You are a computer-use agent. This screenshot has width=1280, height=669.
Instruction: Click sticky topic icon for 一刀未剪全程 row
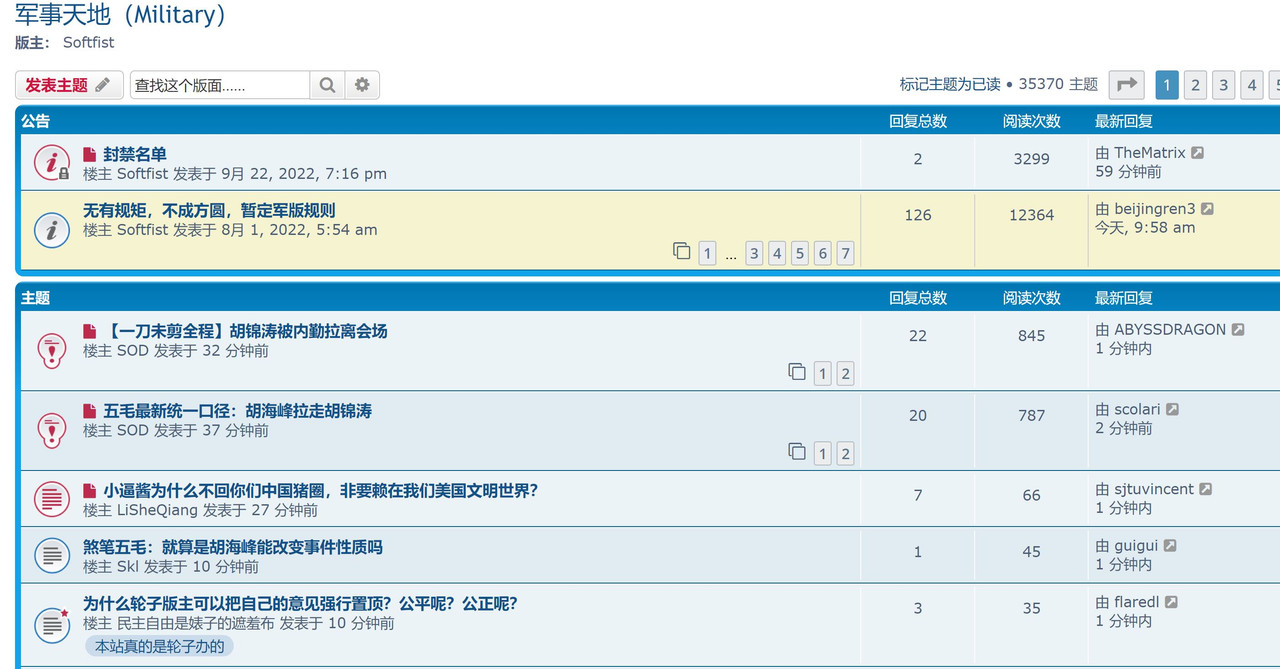pyautogui.click(x=51, y=351)
